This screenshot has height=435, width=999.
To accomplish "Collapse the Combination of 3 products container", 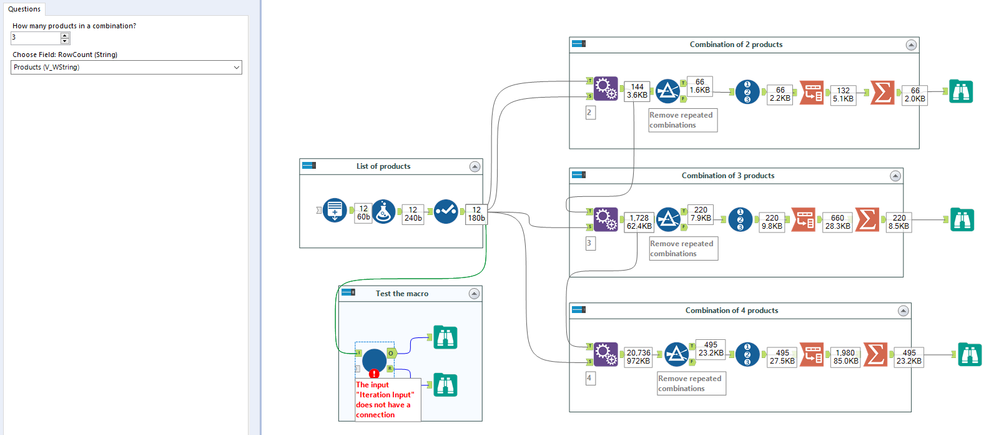I will coord(896,175).
